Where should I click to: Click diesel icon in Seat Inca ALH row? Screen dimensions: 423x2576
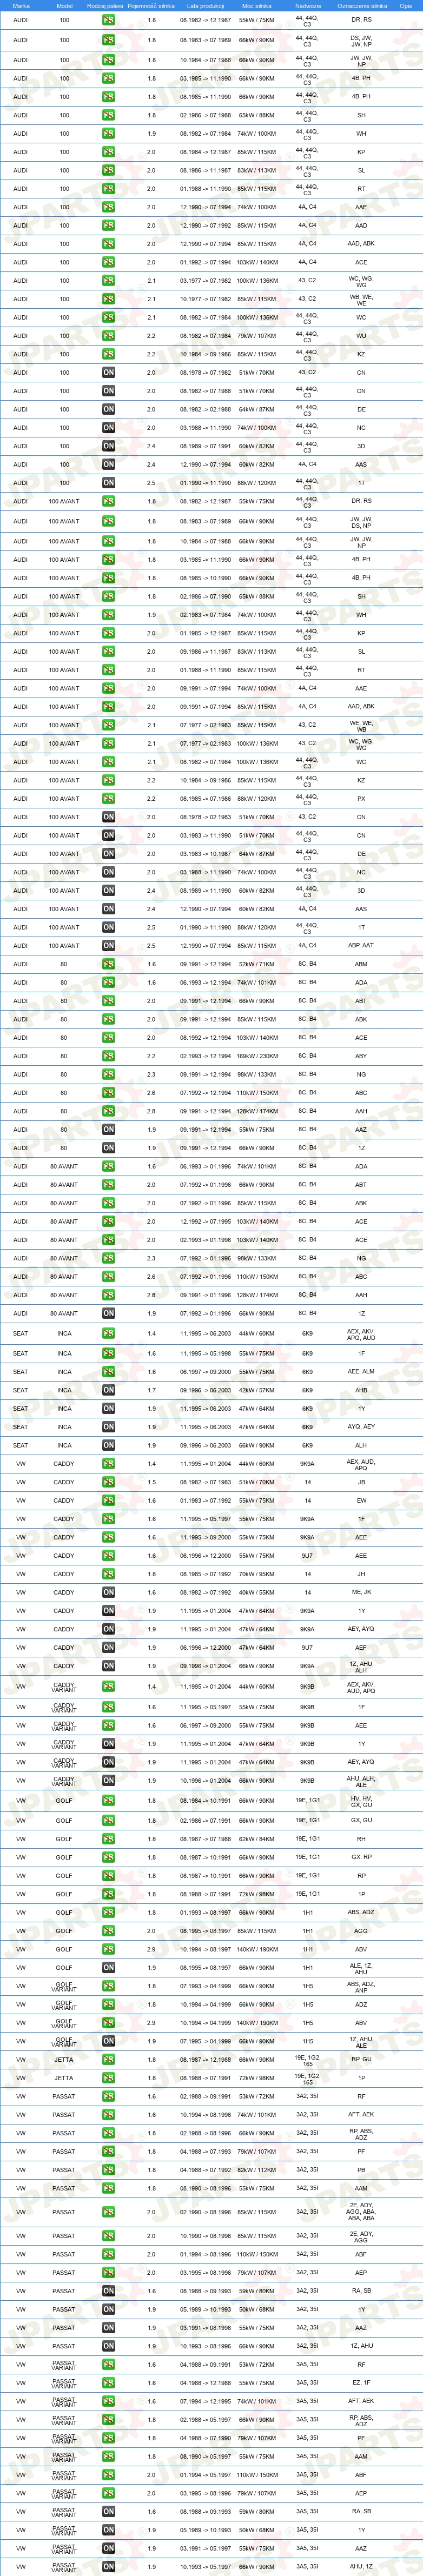coord(108,1445)
